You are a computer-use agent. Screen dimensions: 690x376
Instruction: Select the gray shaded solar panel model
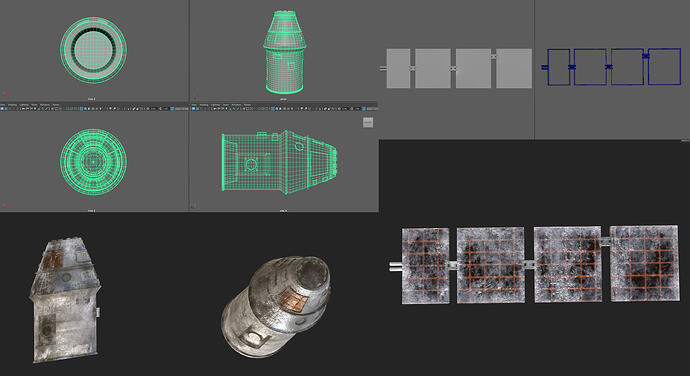(456, 68)
